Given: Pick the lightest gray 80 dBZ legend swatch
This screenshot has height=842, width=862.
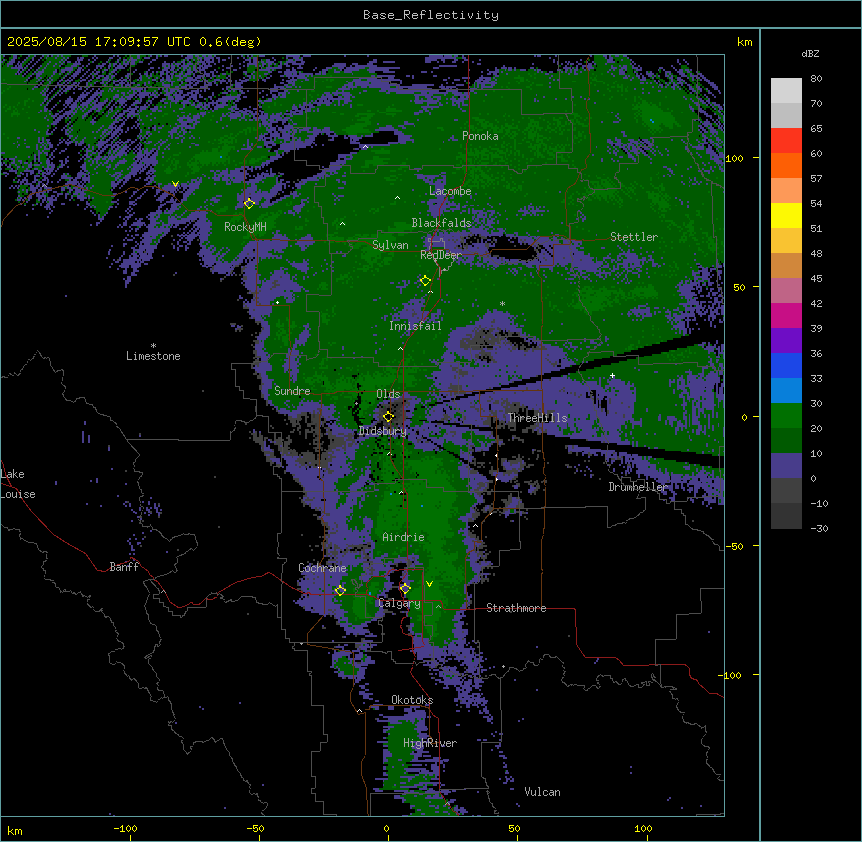Looking at the screenshot, I should point(786,90).
